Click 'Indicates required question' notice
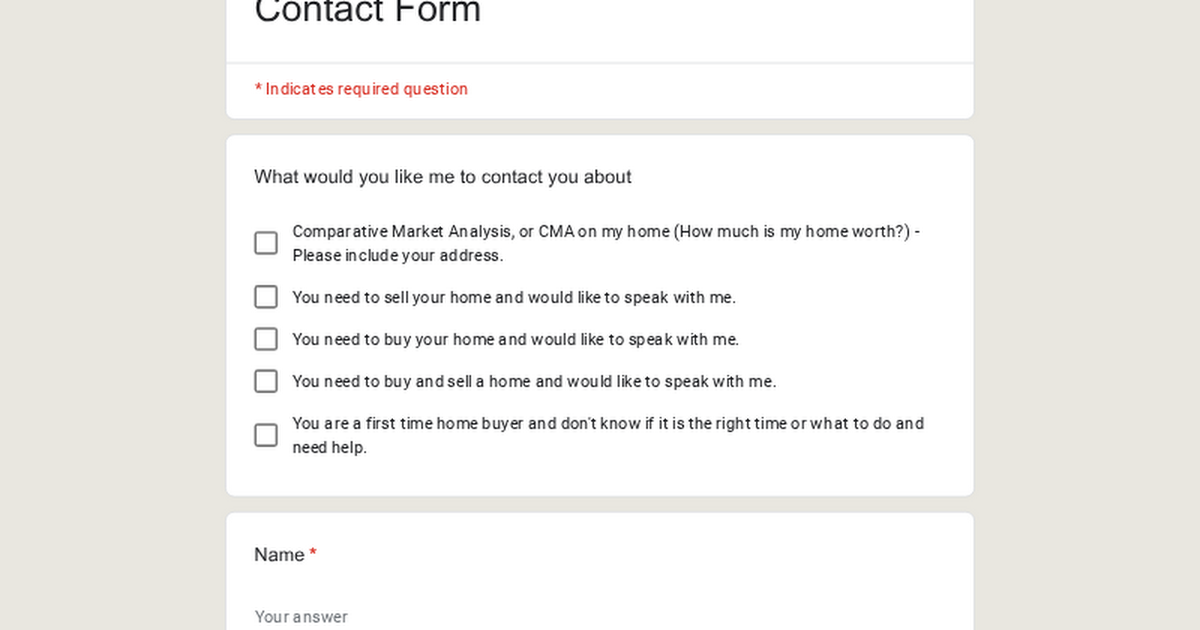The height and width of the screenshot is (630, 1200). pos(361,89)
